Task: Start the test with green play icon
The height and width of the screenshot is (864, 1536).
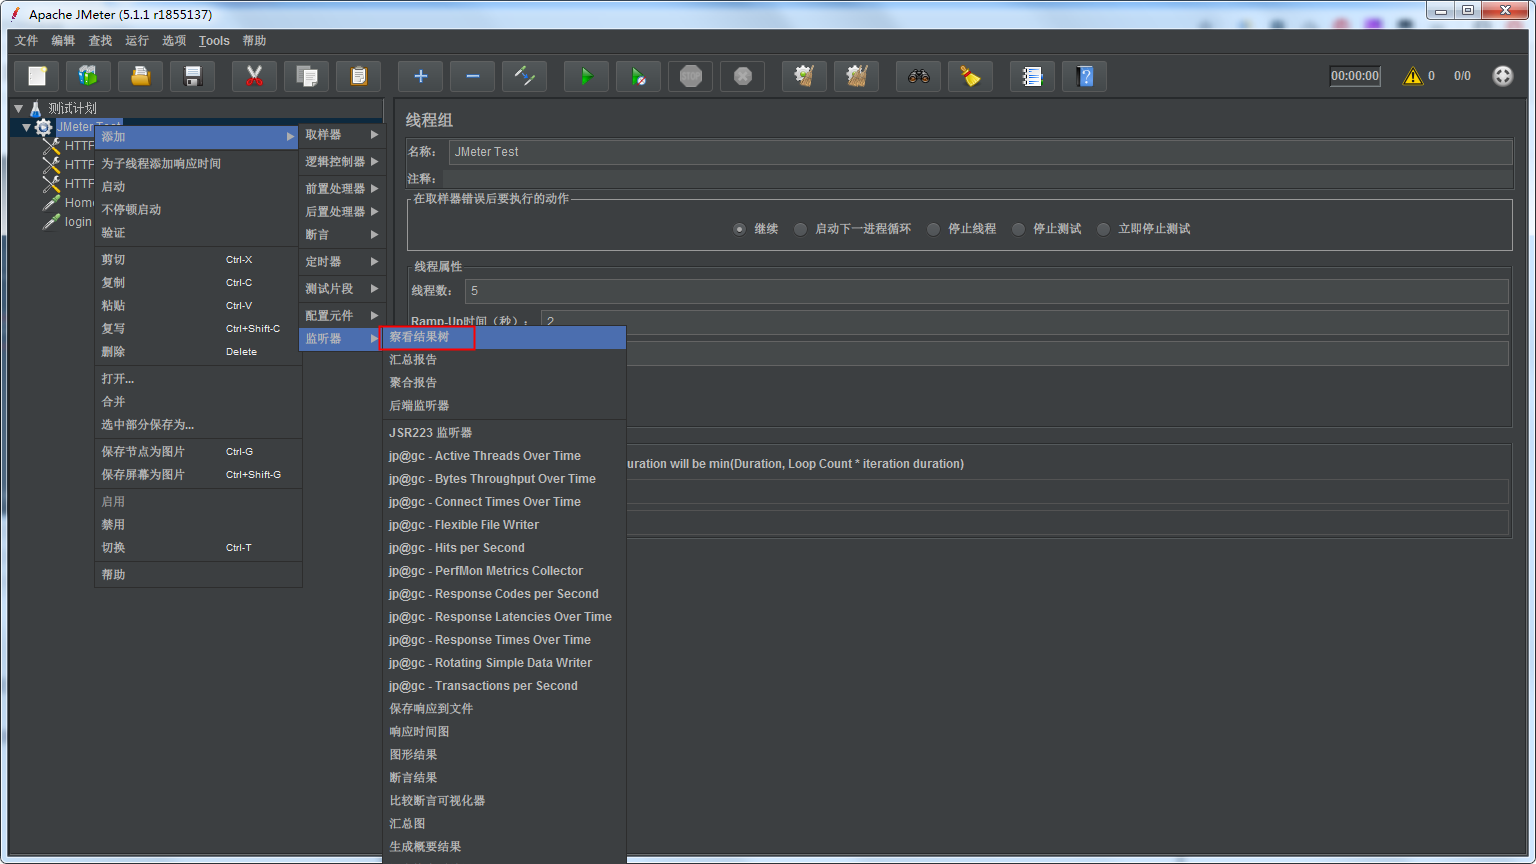Action: (586, 76)
